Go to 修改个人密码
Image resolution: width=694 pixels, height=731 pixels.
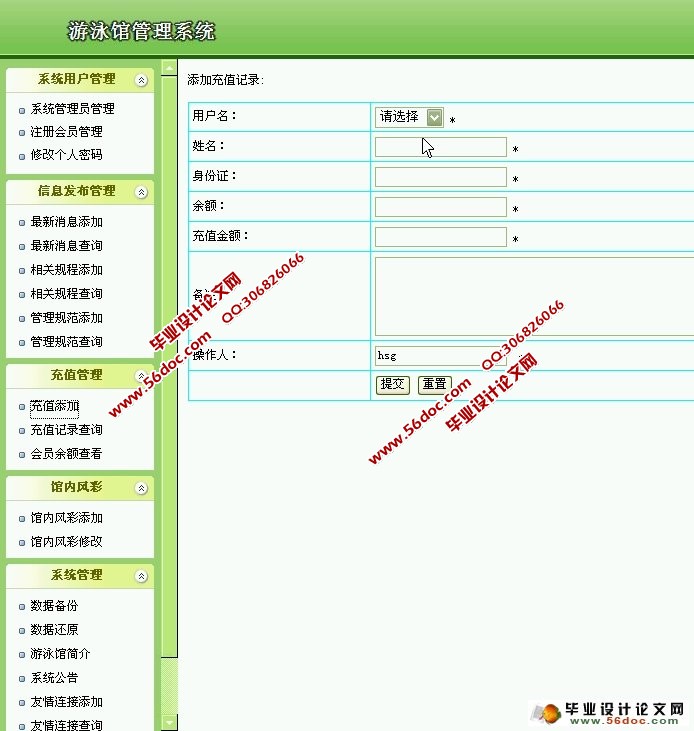(x=66, y=155)
